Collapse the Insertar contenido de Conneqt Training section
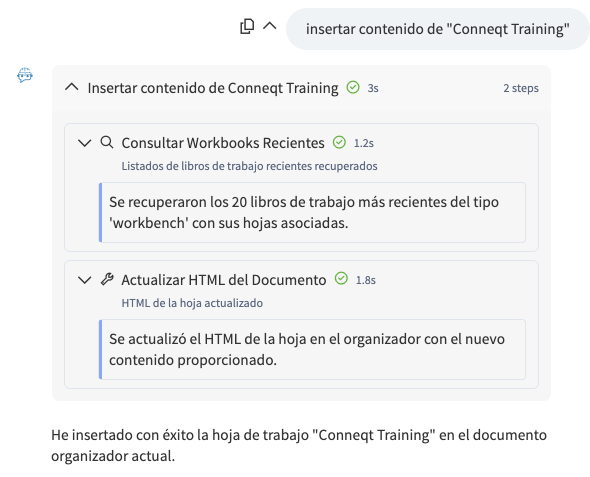 [71, 87]
